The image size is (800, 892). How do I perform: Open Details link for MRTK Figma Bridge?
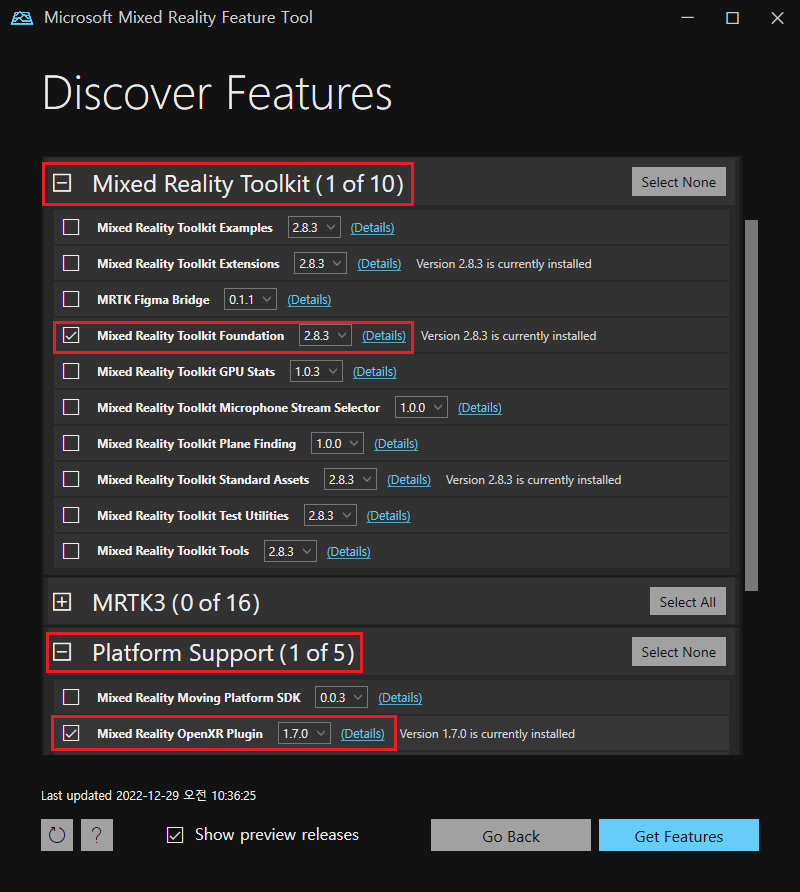coord(309,300)
